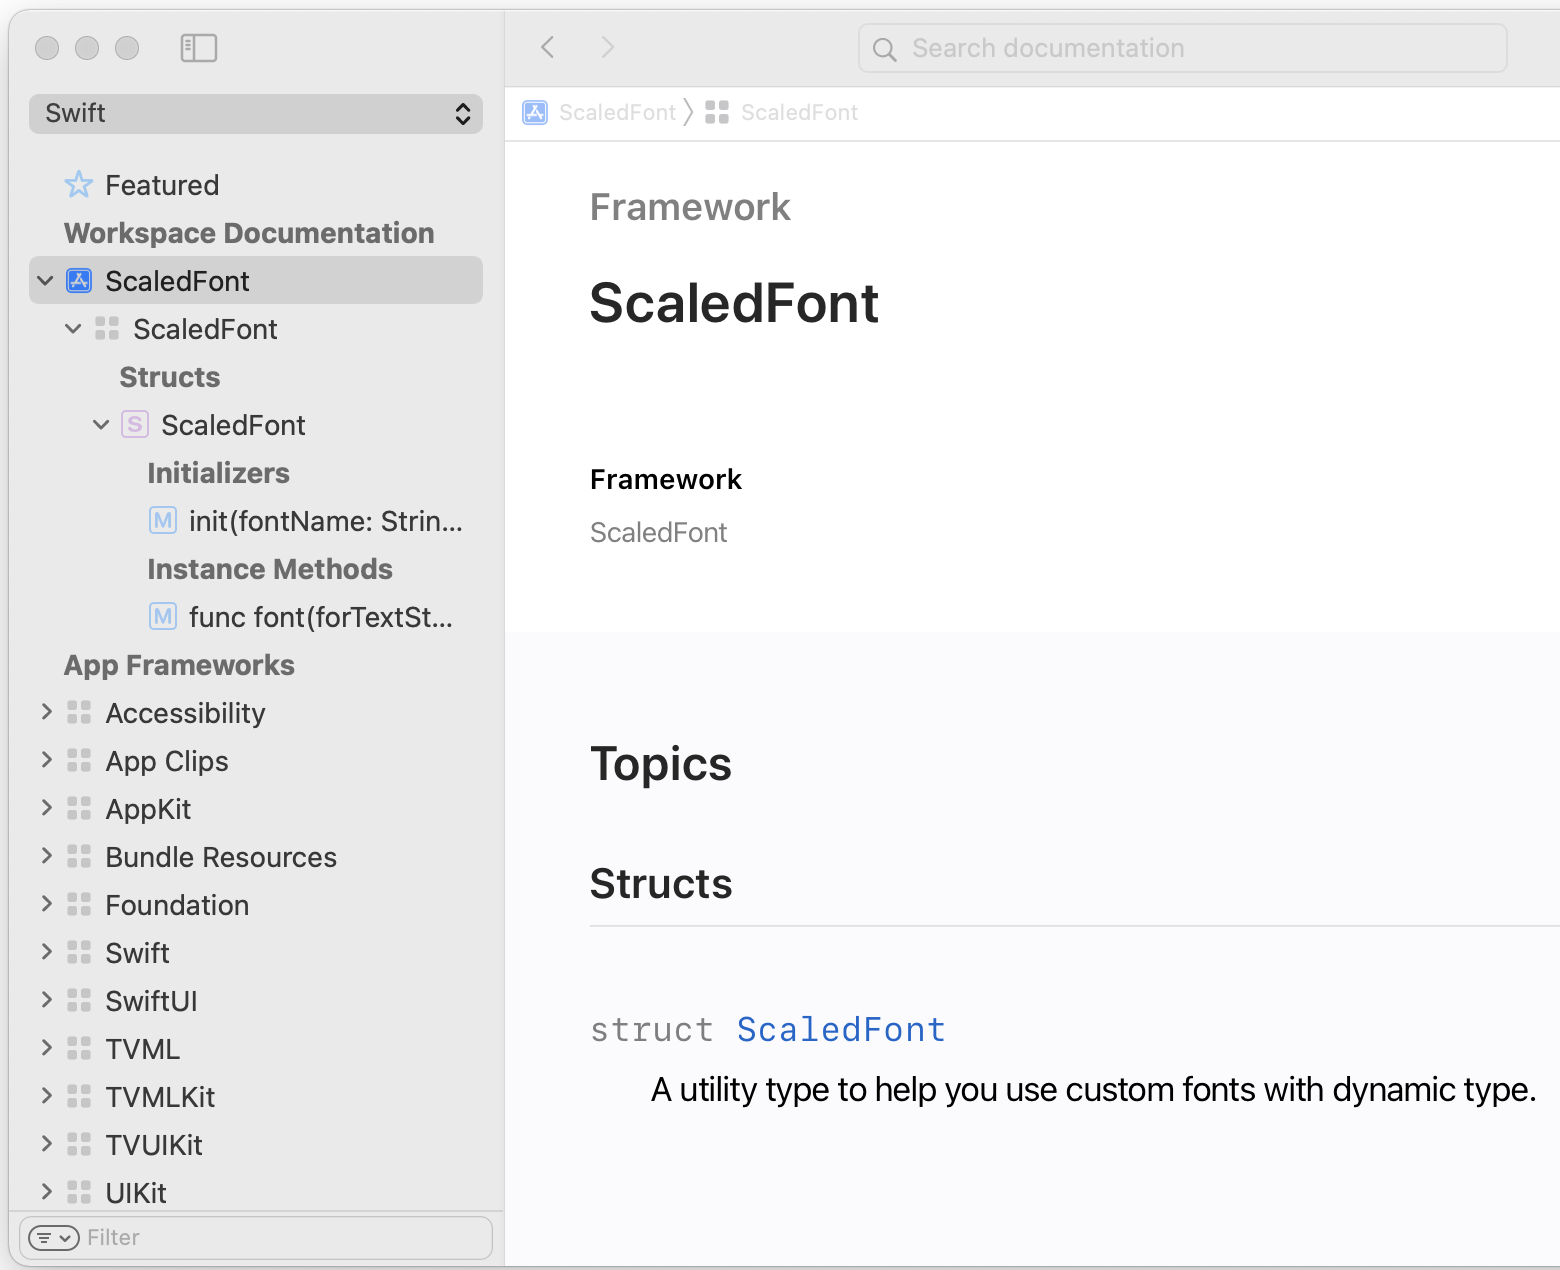Click the ScaledFont icon in the breadcrumb bar
Screen dimensions: 1560x1270
pyautogui.click(x=535, y=112)
